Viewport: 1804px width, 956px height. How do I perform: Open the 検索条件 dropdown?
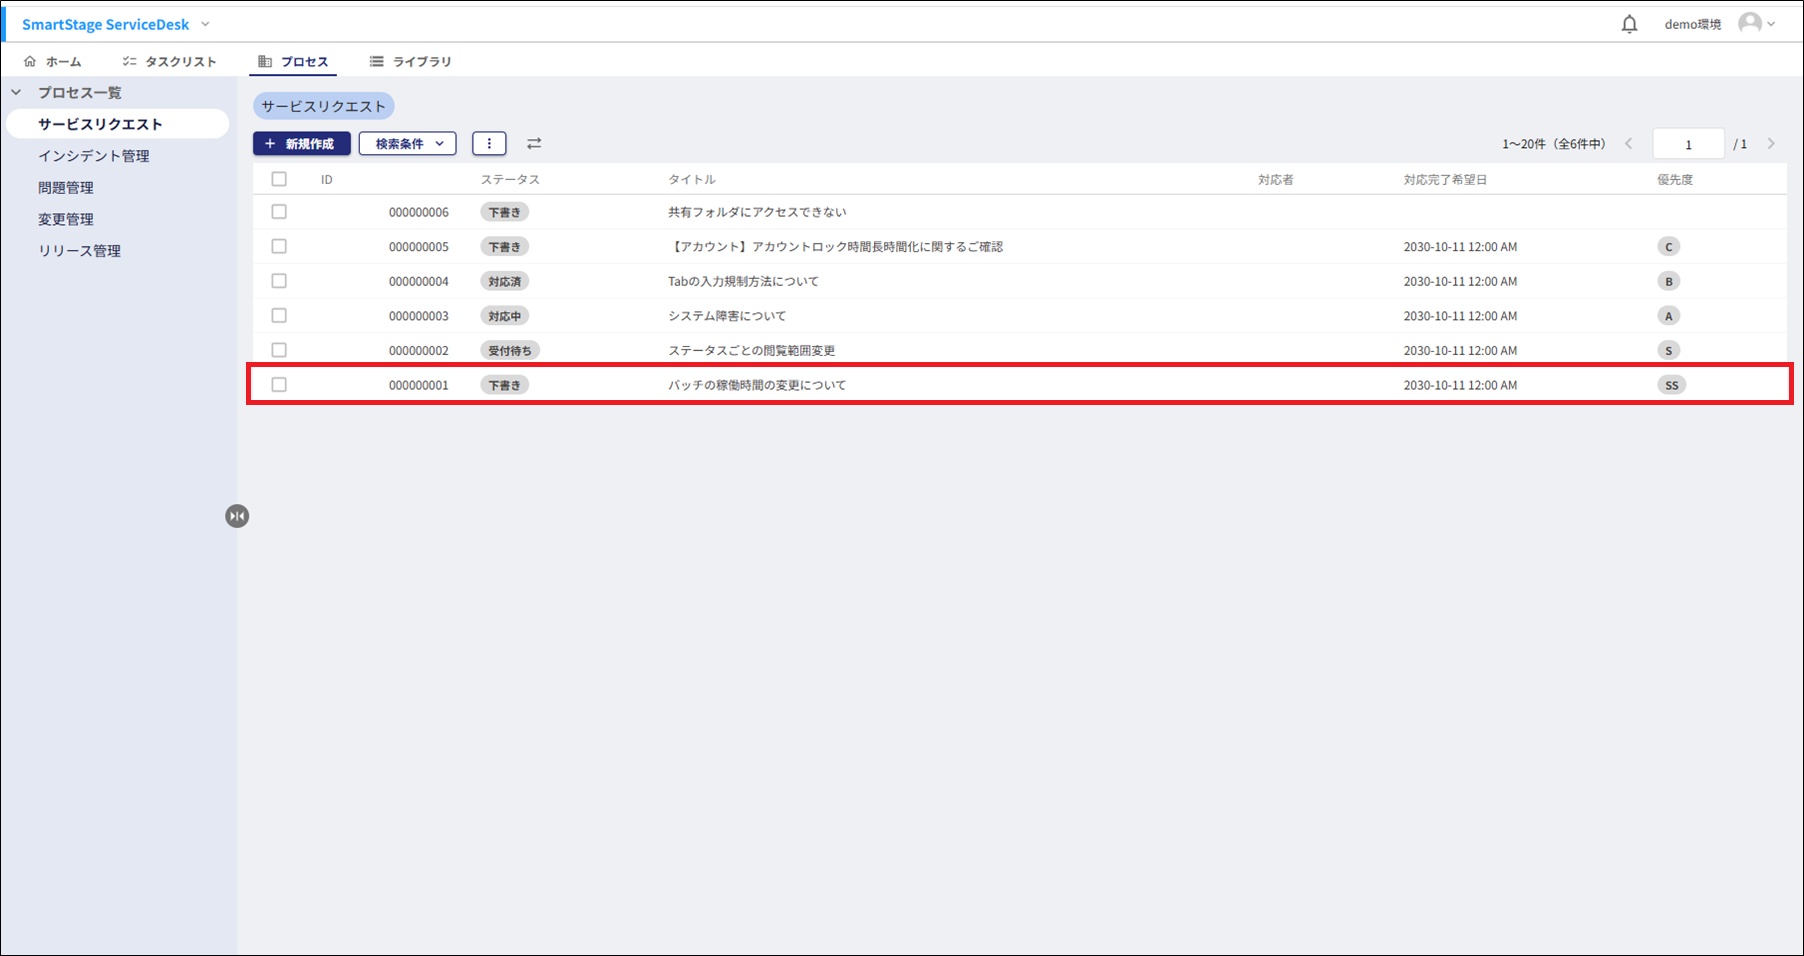tap(408, 144)
